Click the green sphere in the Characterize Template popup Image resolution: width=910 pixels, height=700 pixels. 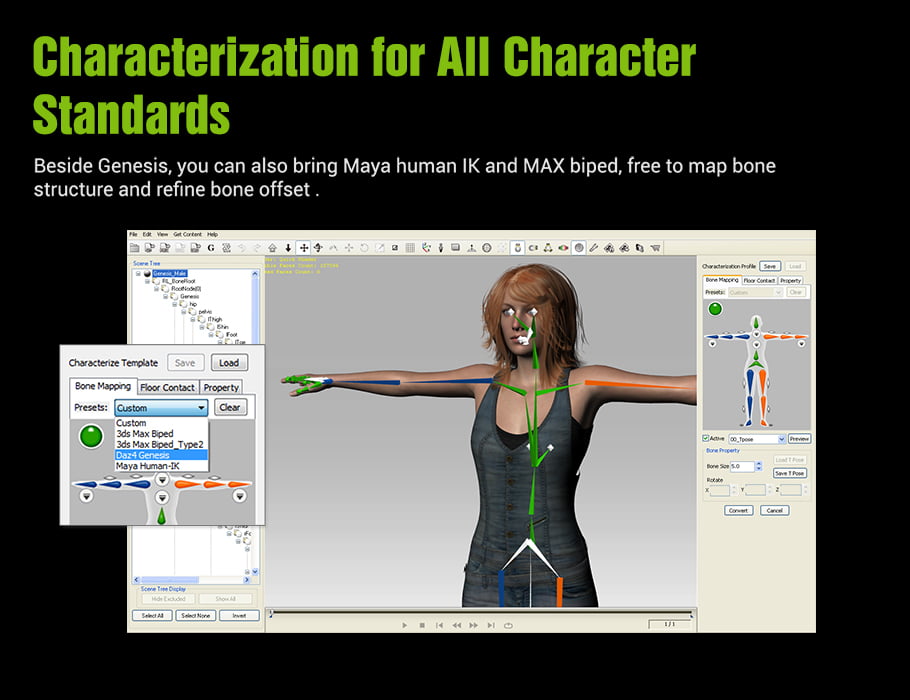[x=91, y=436]
